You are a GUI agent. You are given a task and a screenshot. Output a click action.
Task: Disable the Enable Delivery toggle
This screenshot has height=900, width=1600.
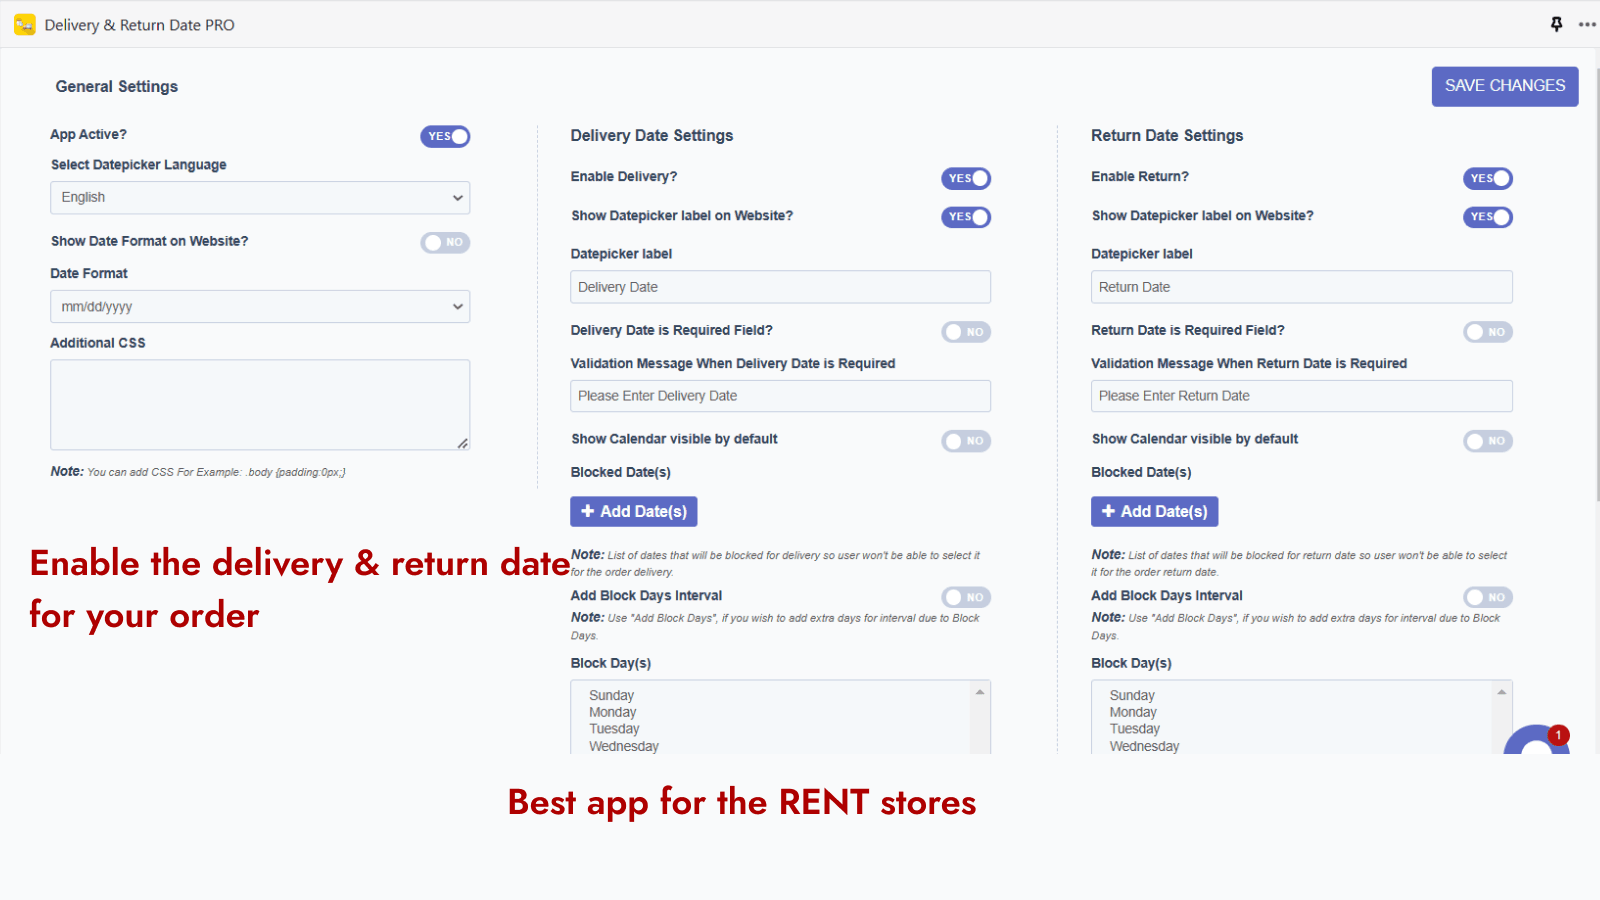965,178
